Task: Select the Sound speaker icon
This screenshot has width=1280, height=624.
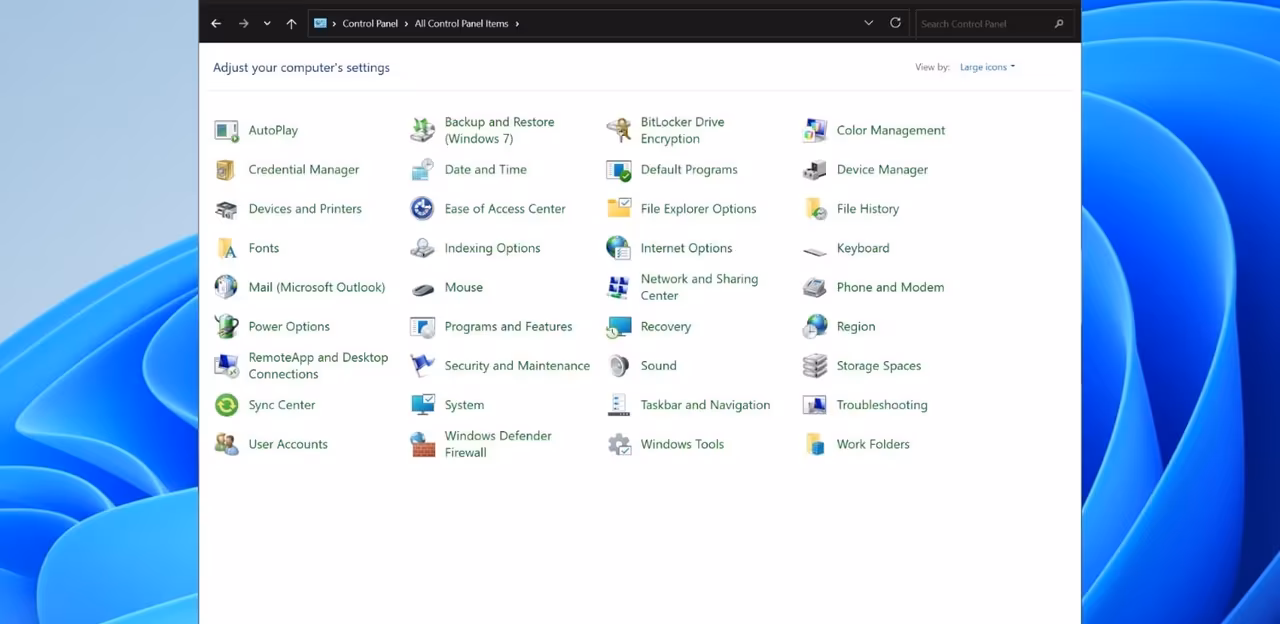Action: (619, 366)
